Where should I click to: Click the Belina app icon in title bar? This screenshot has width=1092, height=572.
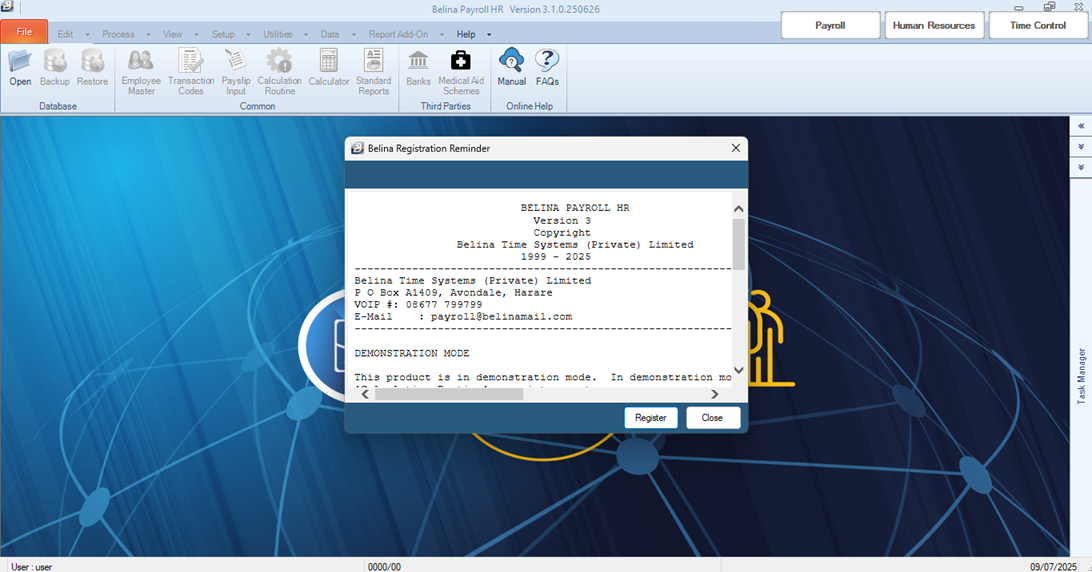[x=7, y=7]
